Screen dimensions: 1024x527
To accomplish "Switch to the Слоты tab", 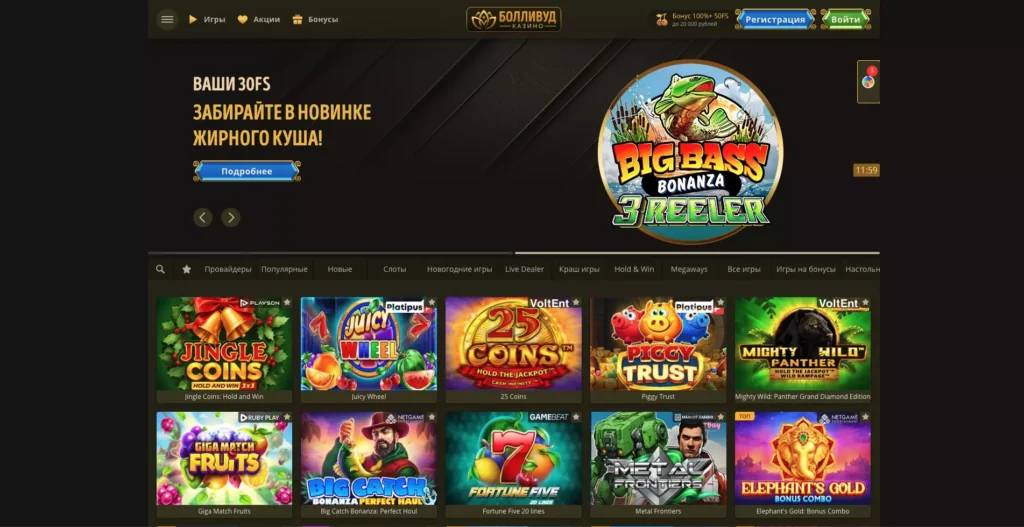I will tap(394, 269).
